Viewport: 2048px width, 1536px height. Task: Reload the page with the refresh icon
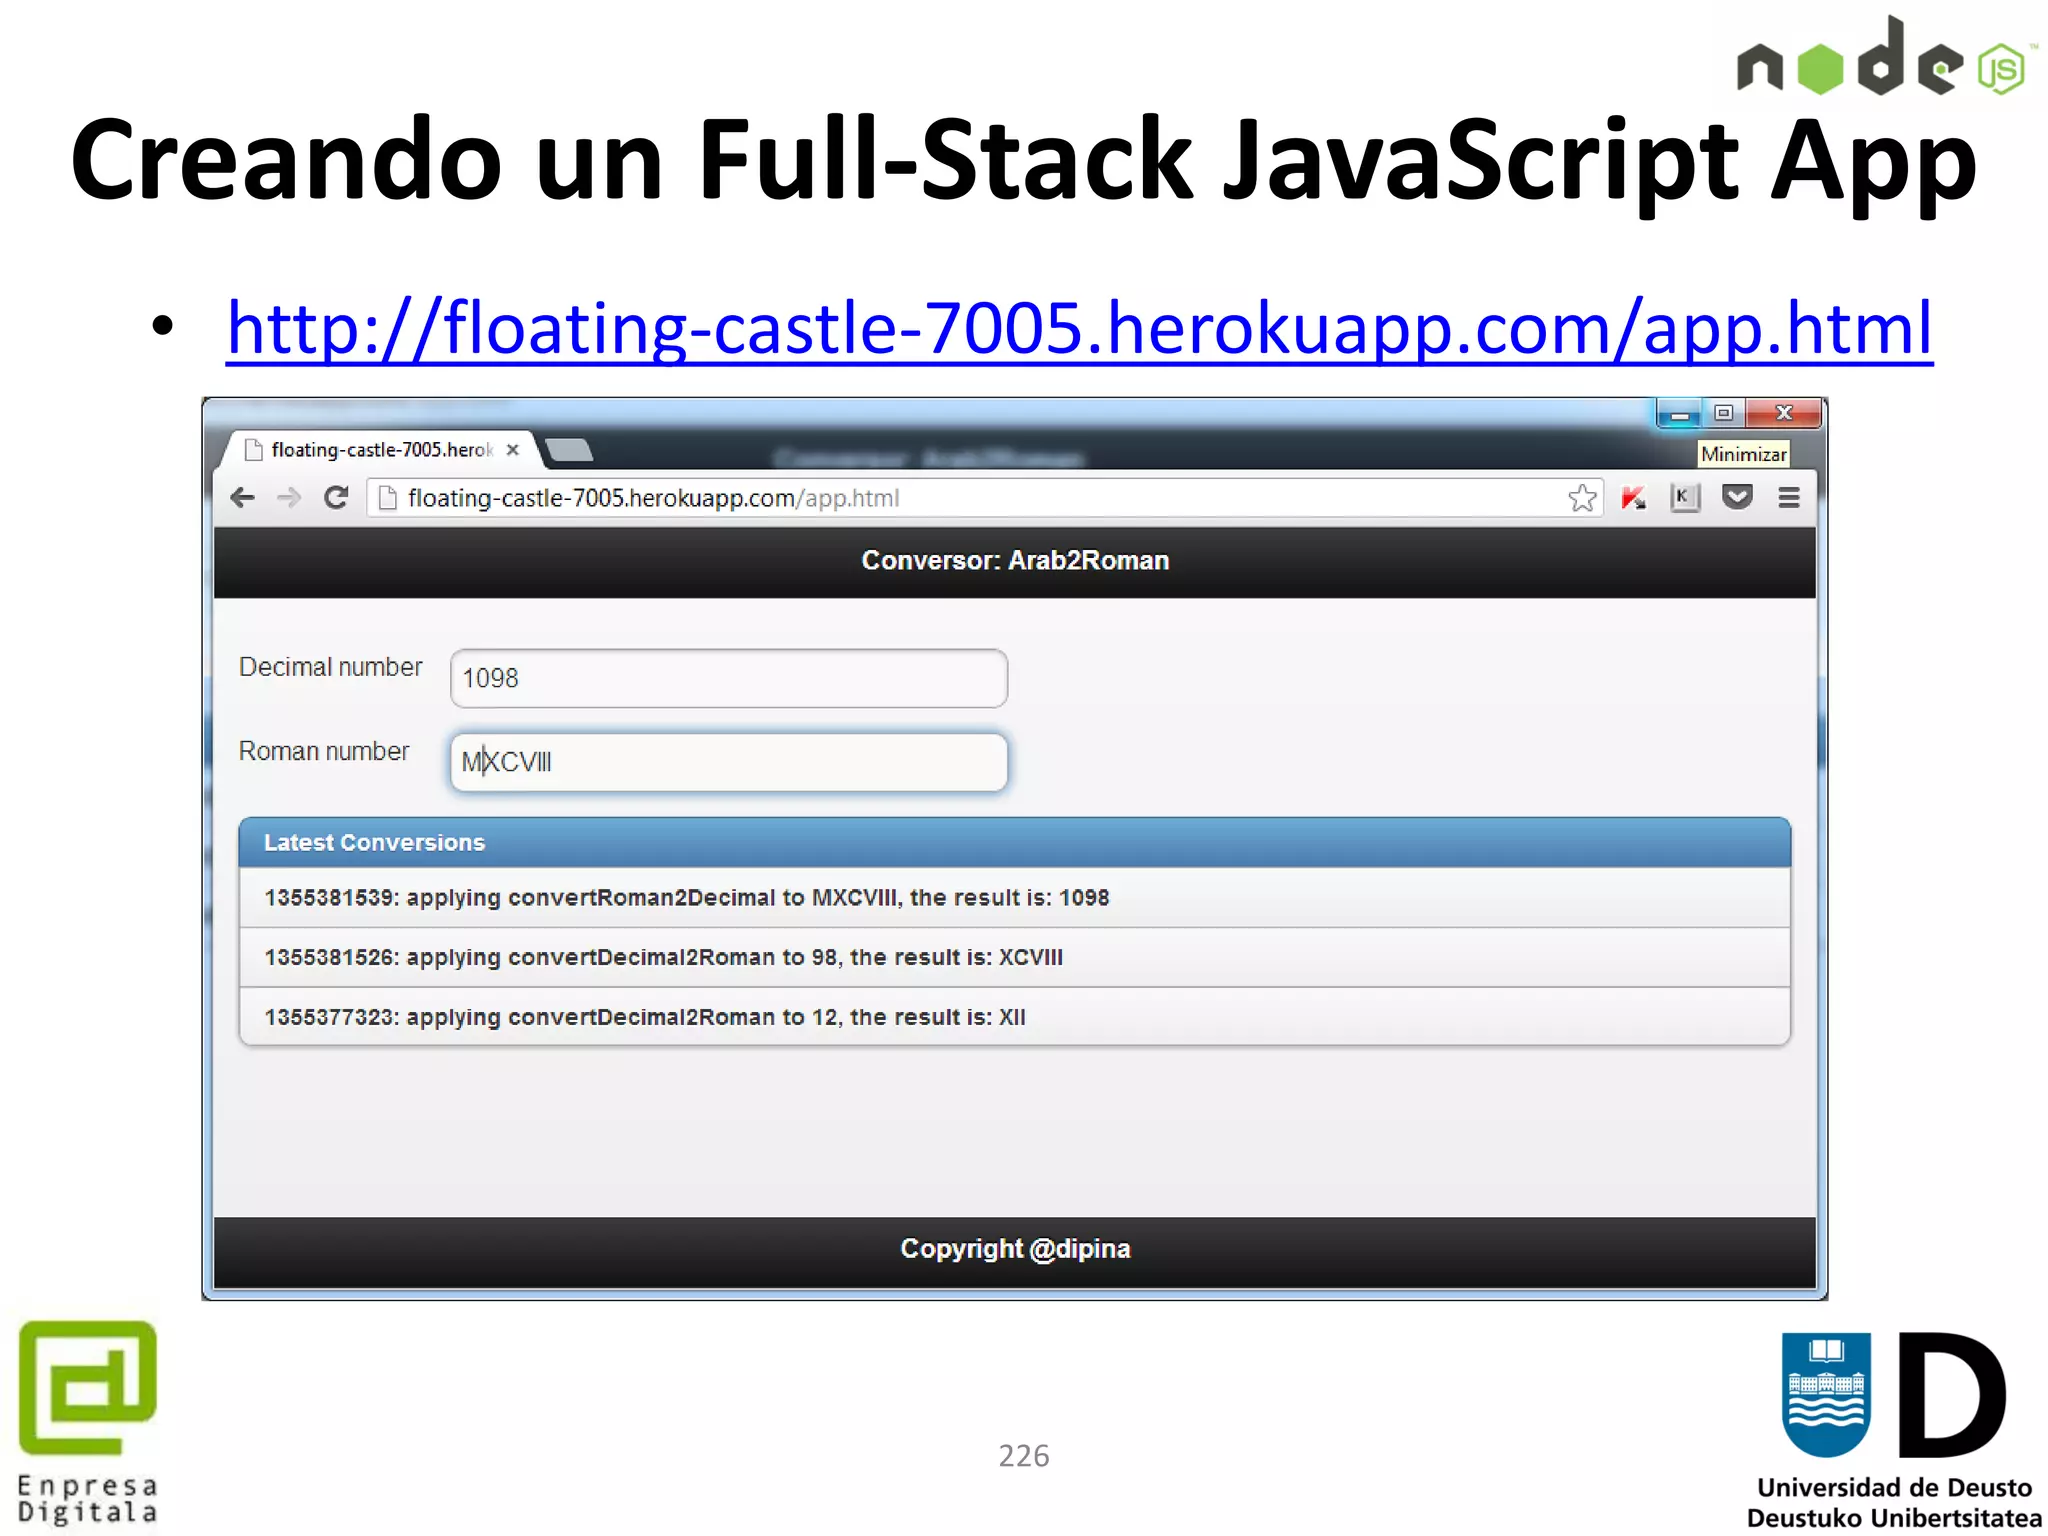click(x=336, y=498)
